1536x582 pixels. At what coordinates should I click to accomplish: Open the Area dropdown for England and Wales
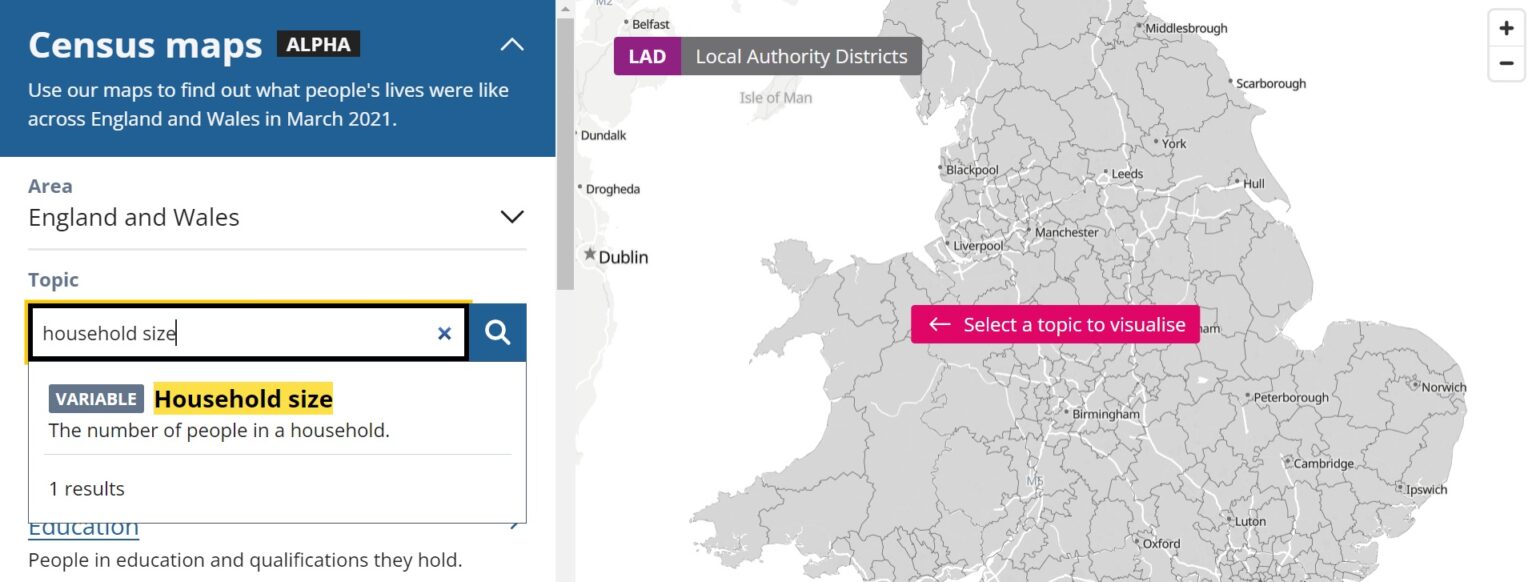pos(511,216)
